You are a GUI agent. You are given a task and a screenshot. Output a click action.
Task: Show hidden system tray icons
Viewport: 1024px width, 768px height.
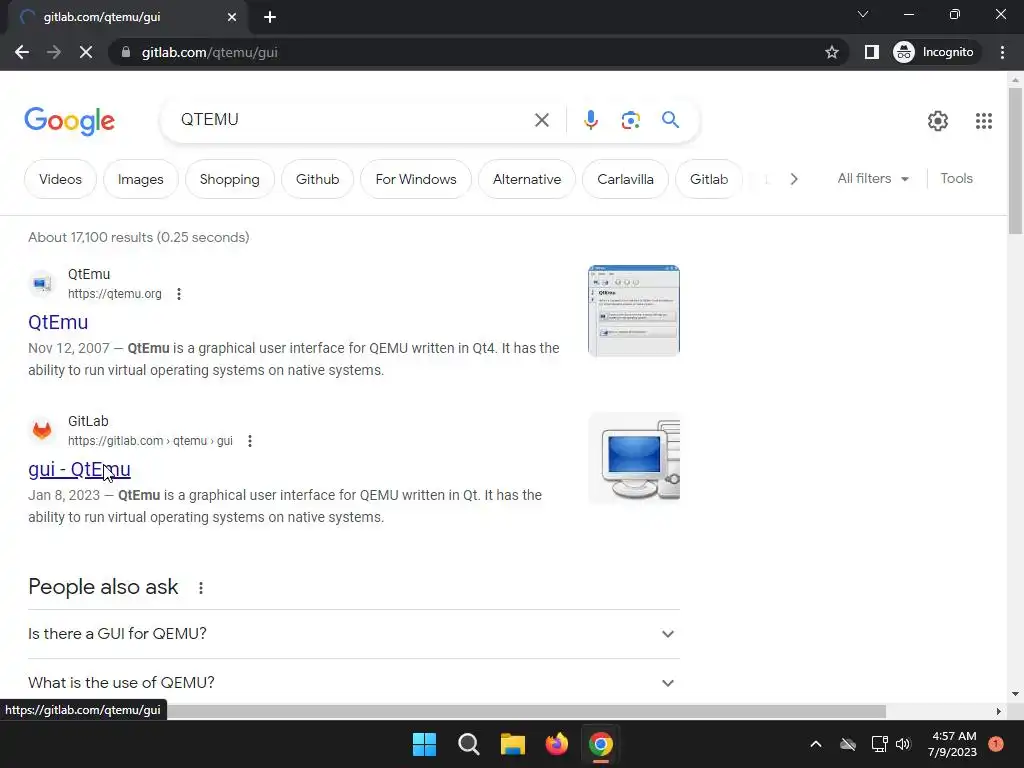[x=816, y=744]
